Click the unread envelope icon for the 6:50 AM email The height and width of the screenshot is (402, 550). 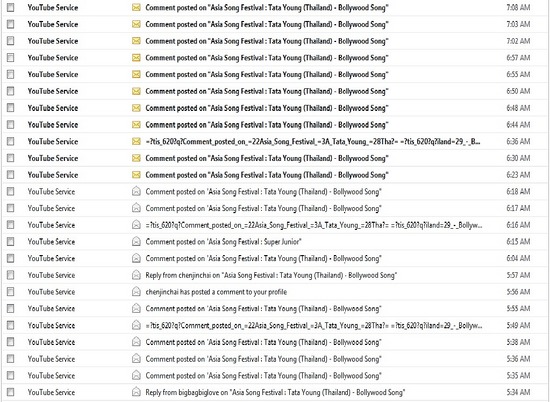(136, 91)
